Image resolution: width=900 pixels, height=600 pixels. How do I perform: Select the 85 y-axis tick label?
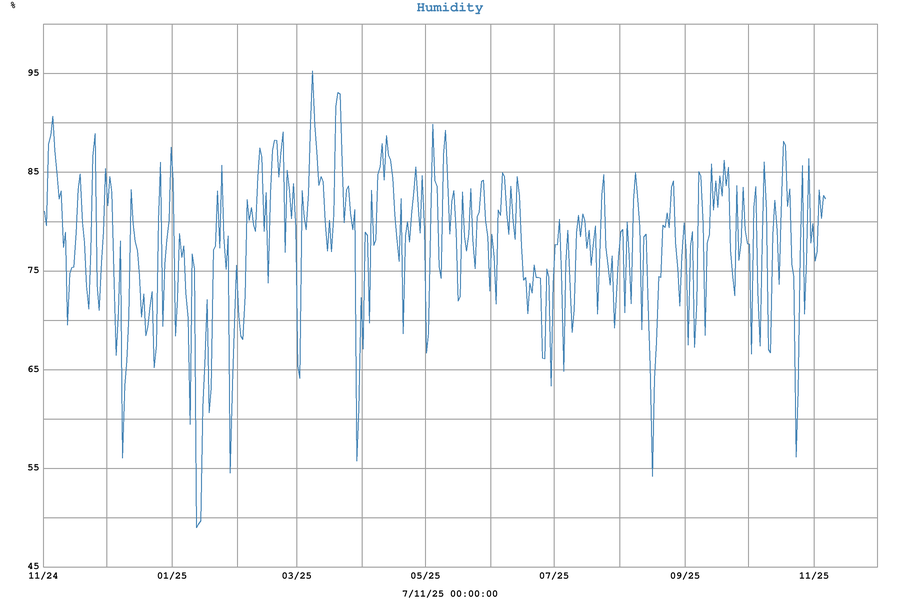coord(33,172)
